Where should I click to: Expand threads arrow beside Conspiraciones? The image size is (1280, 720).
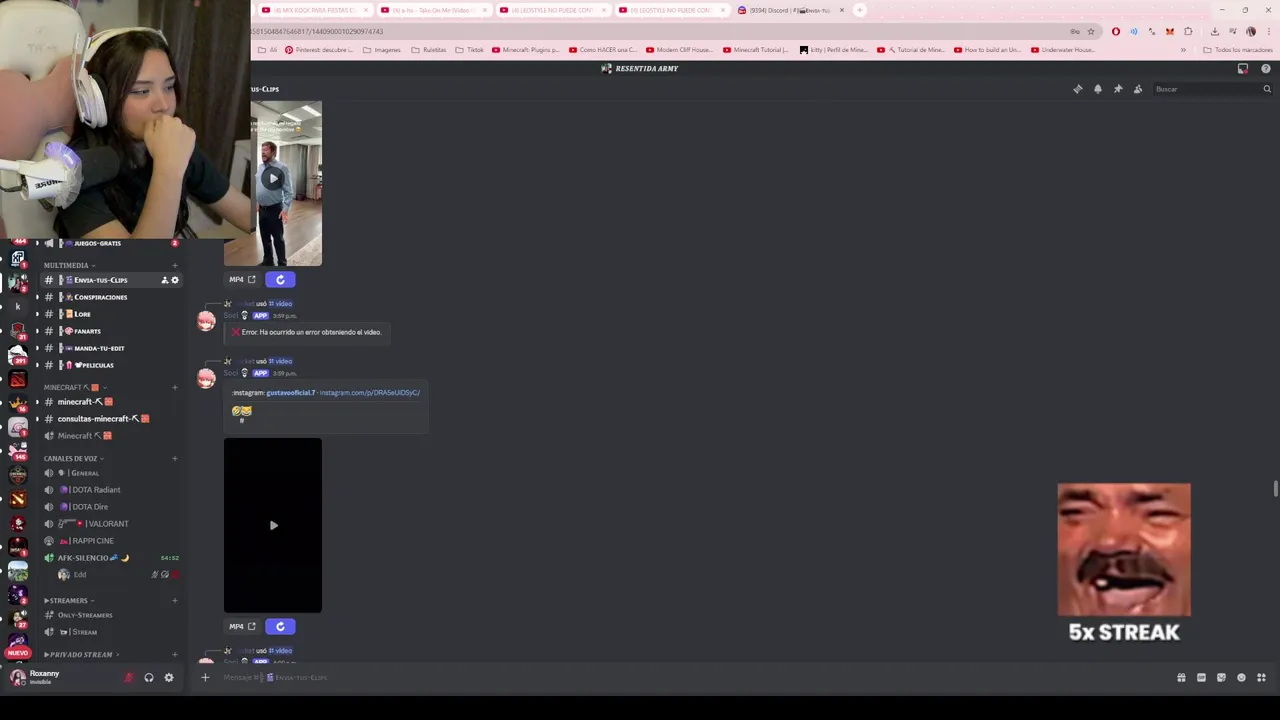[37, 297]
